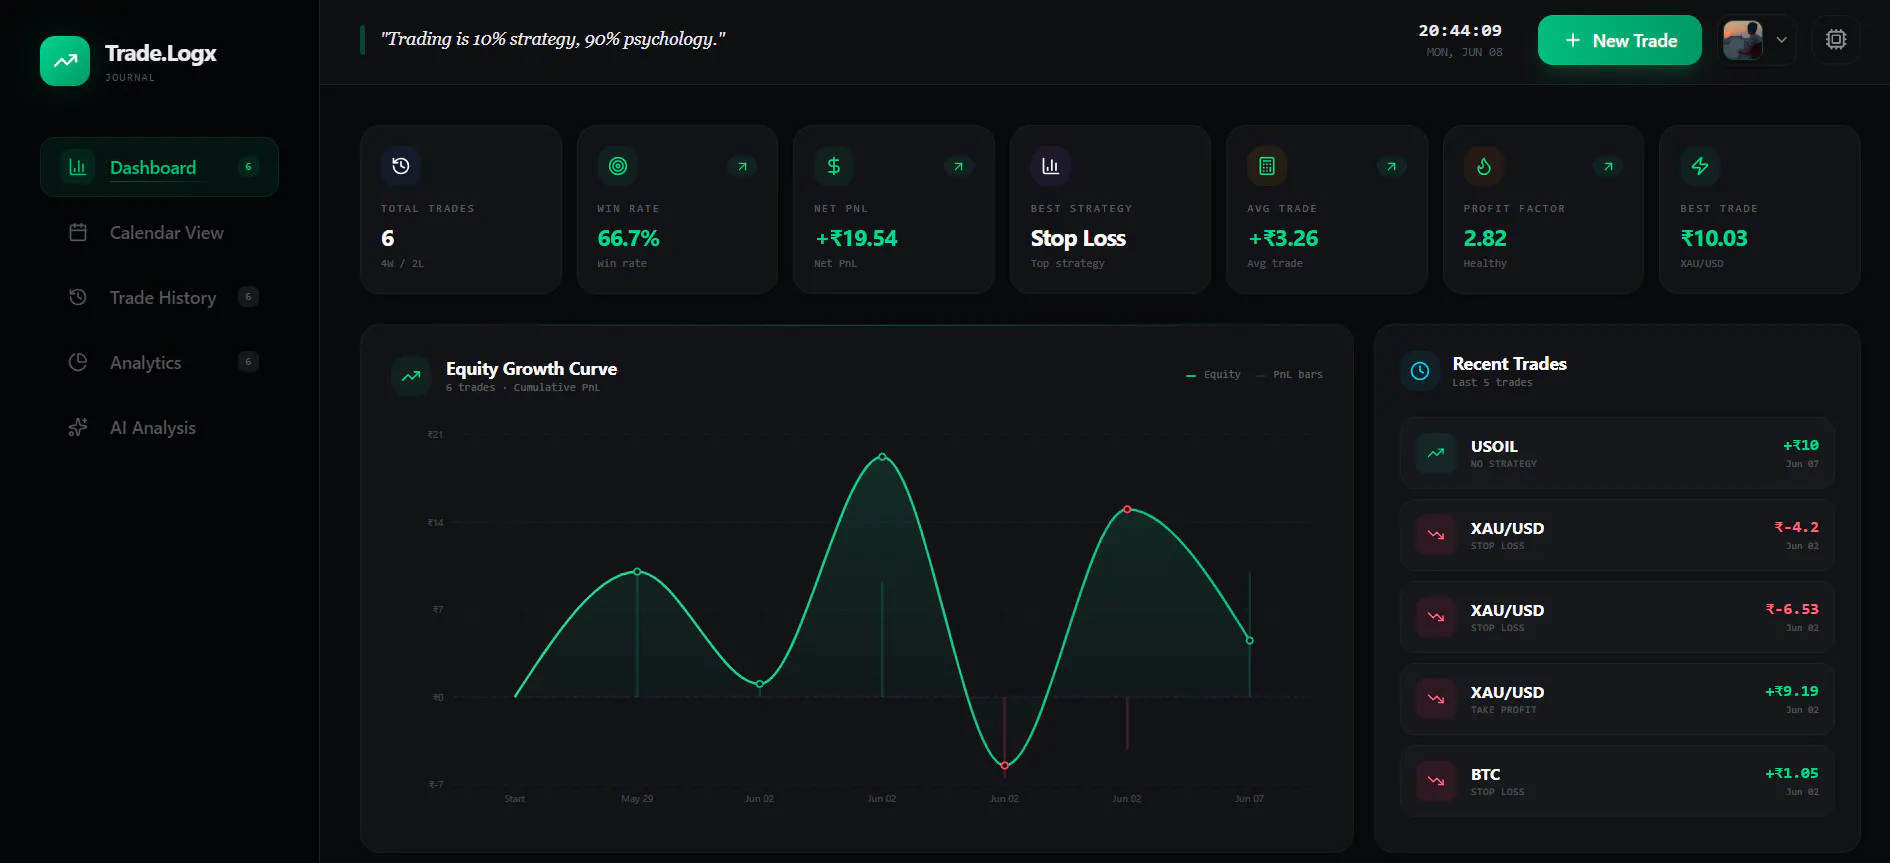Open the Dashboard menu item
Viewport: 1890px width, 863px height.
pos(159,167)
